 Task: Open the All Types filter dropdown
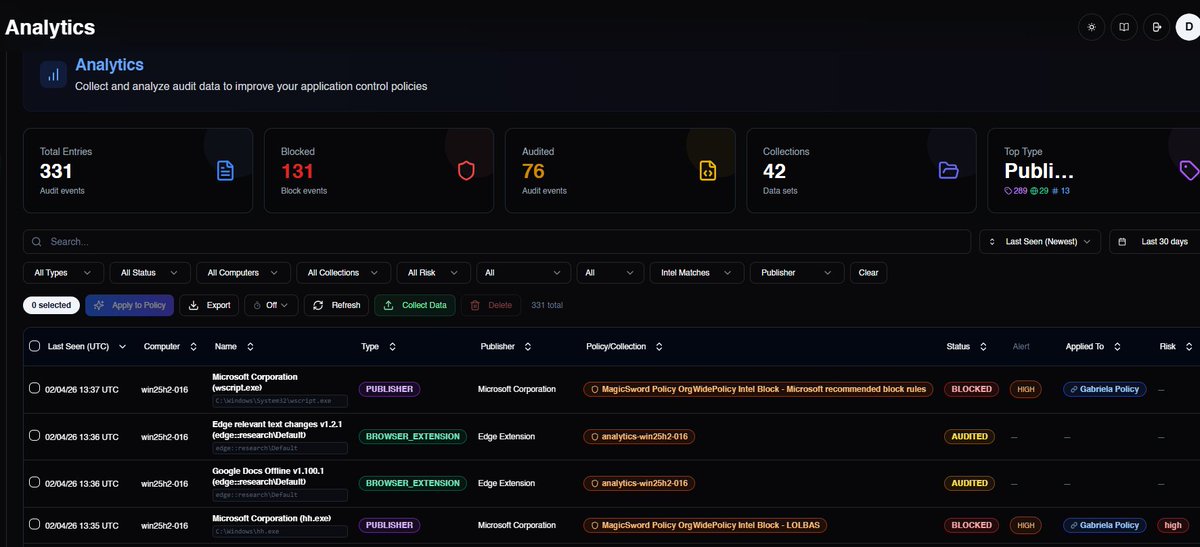[63, 272]
